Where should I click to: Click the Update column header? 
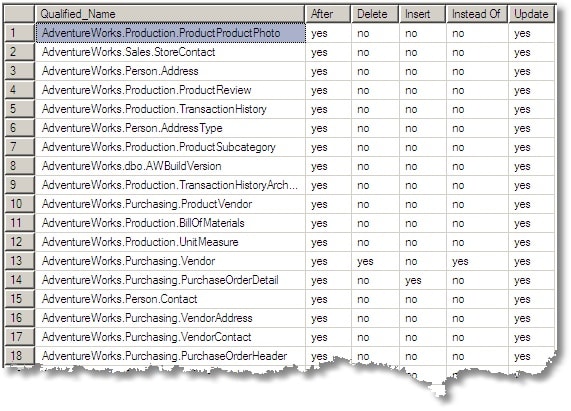coord(532,14)
